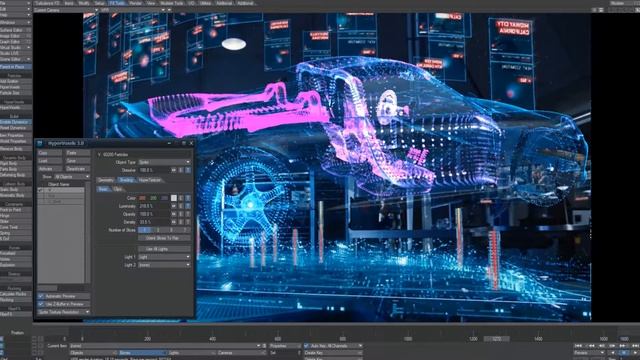This screenshot has width=640, height=360.
Task: Open the Current Item dropdown
Action: (165, 346)
